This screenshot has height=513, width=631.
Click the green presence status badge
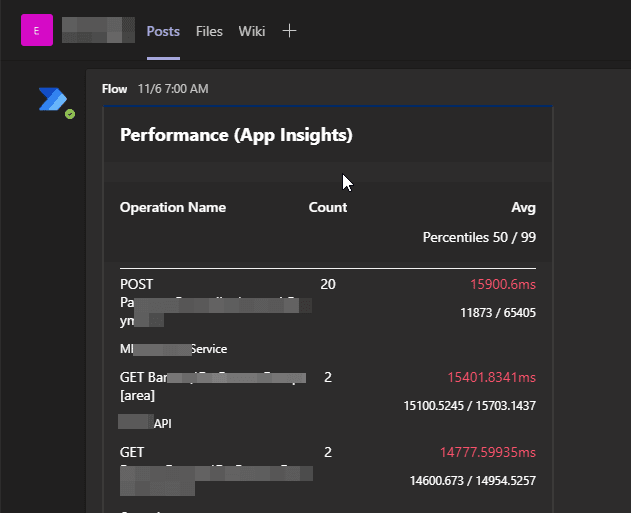pyautogui.click(x=70, y=114)
